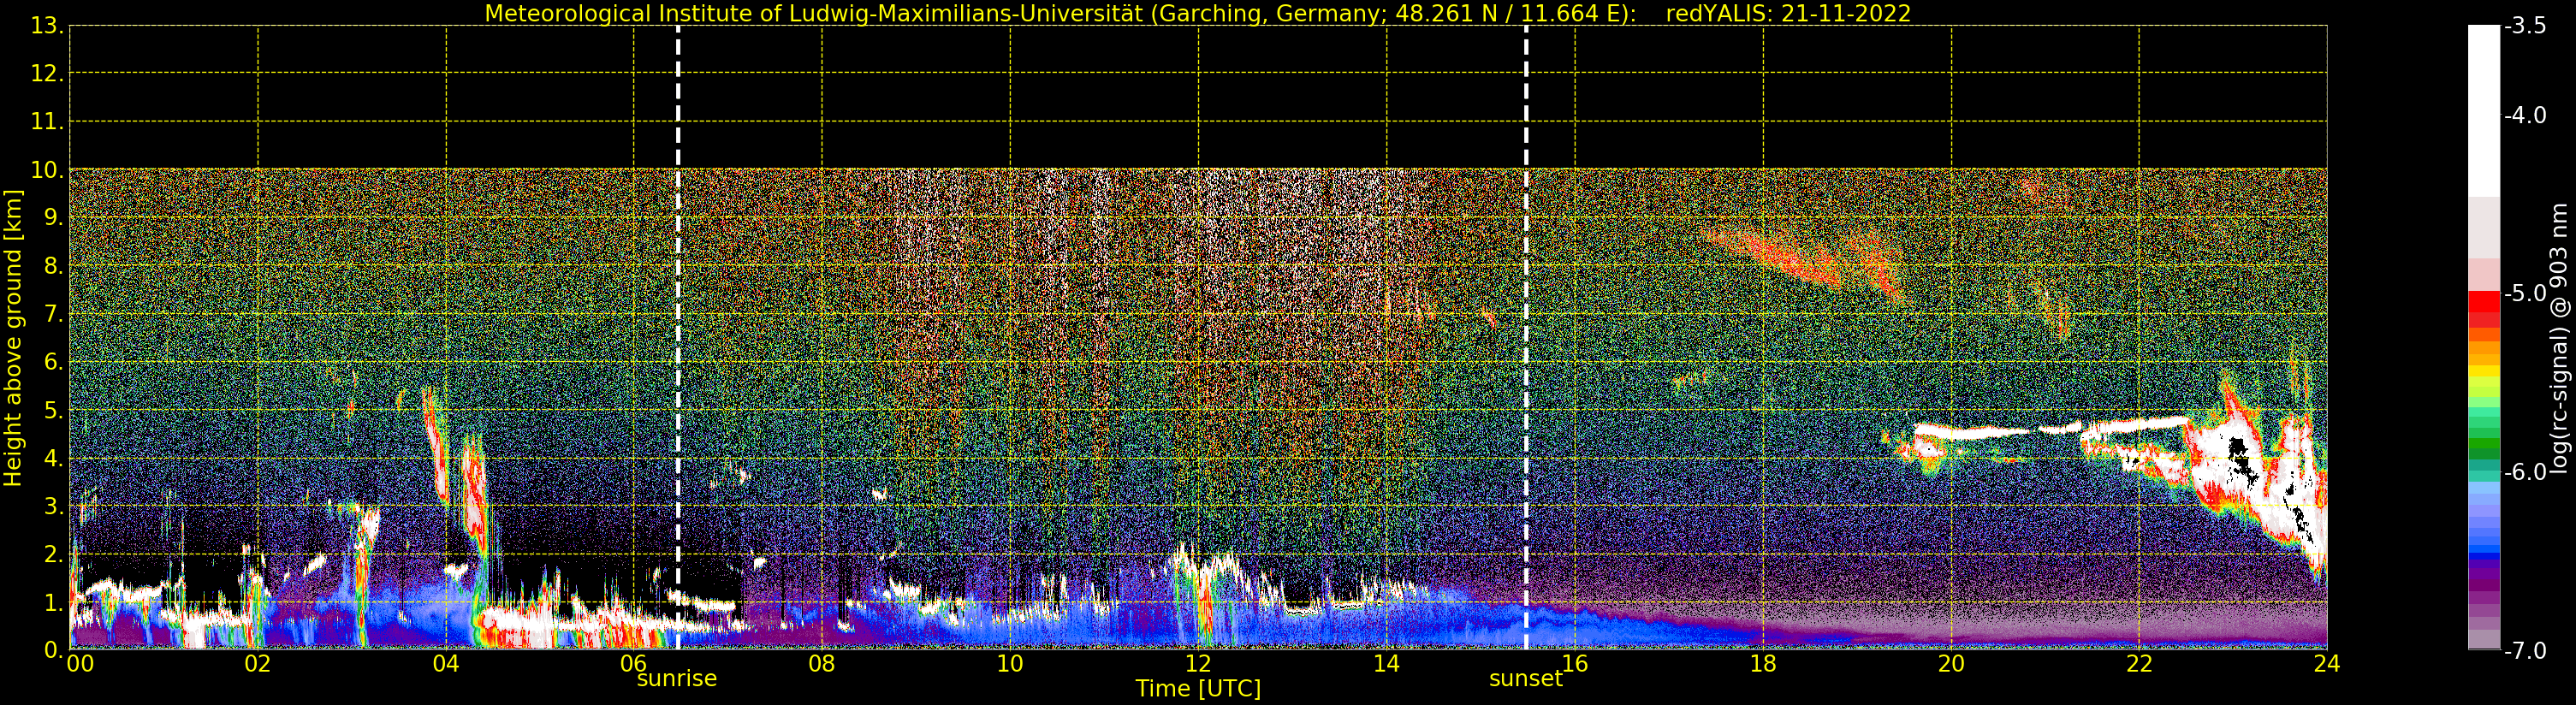Click the time tick label '04'

click(x=446, y=662)
